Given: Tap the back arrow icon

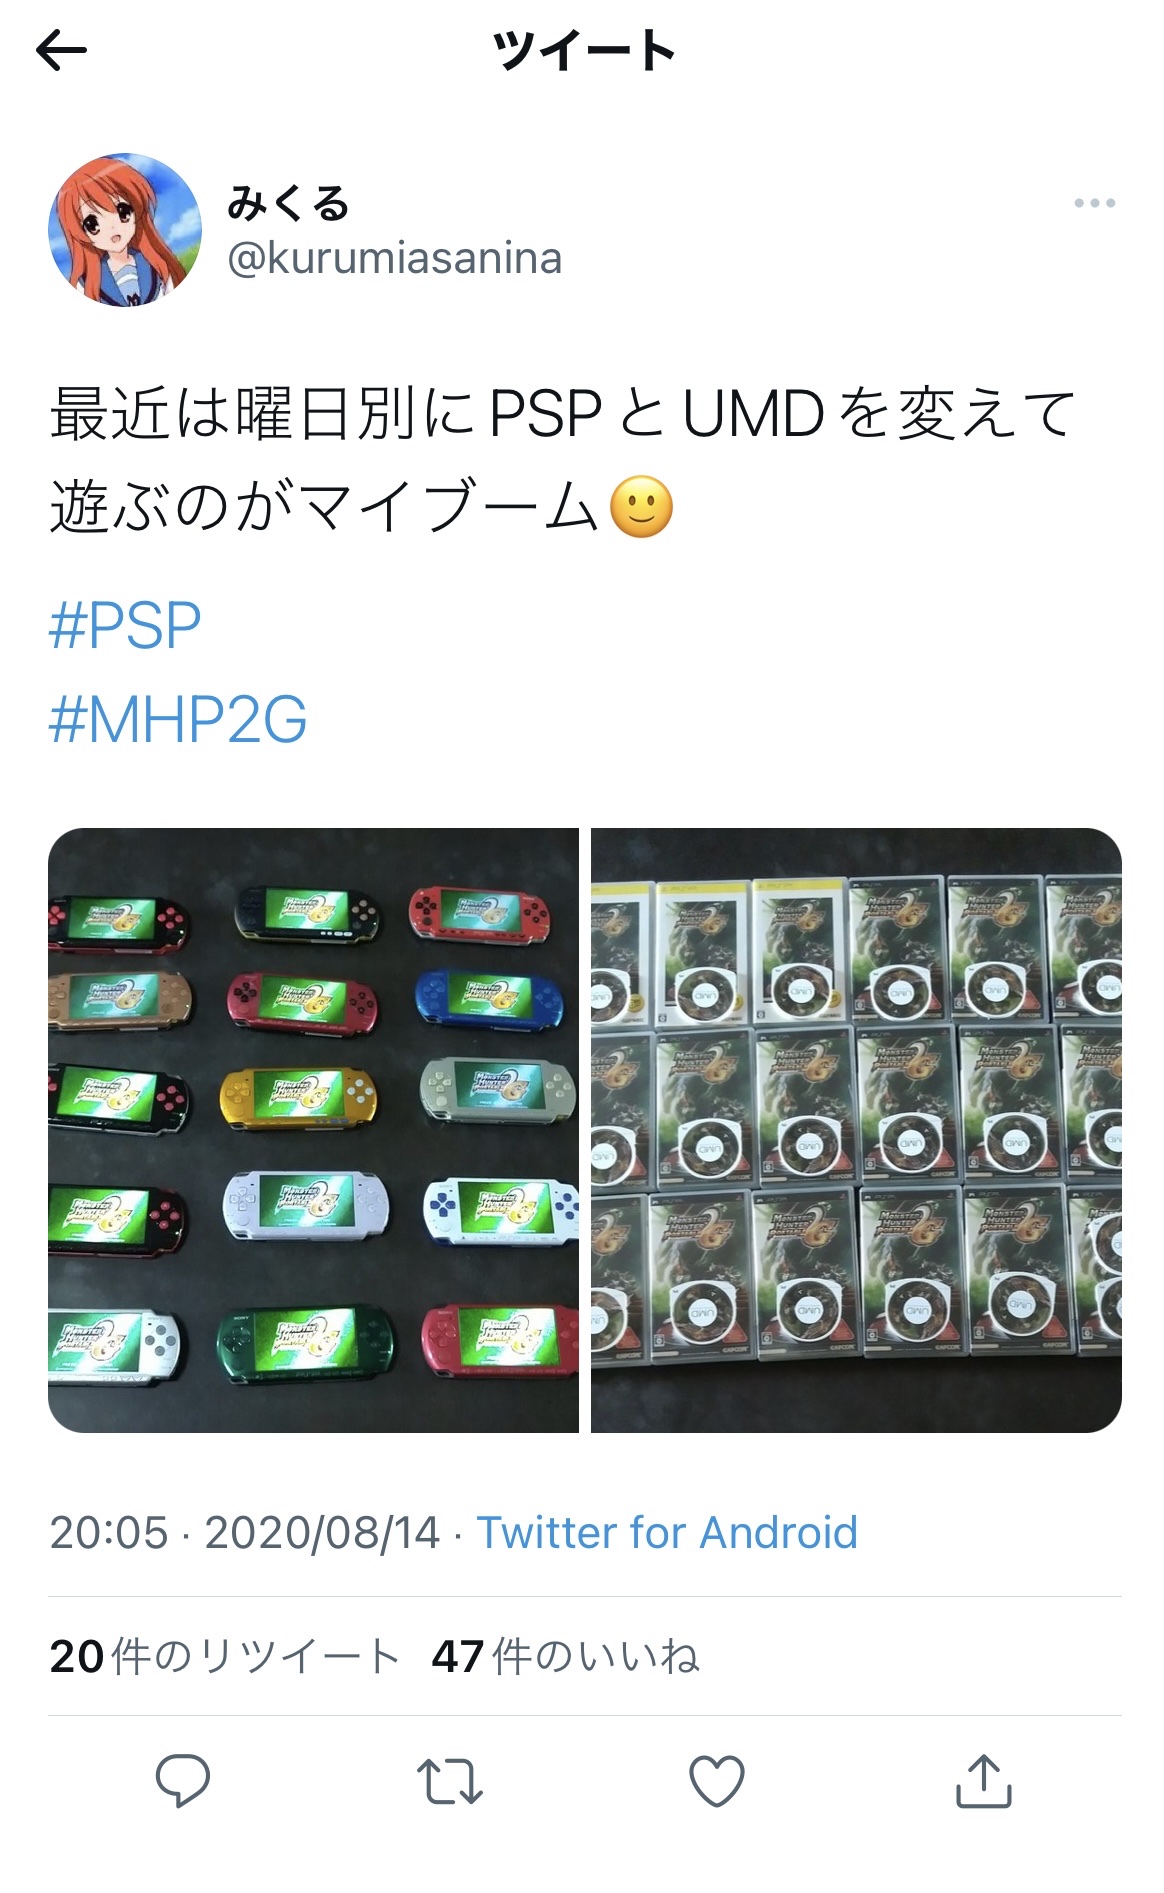Looking at the screenshot, I should 61,50.
